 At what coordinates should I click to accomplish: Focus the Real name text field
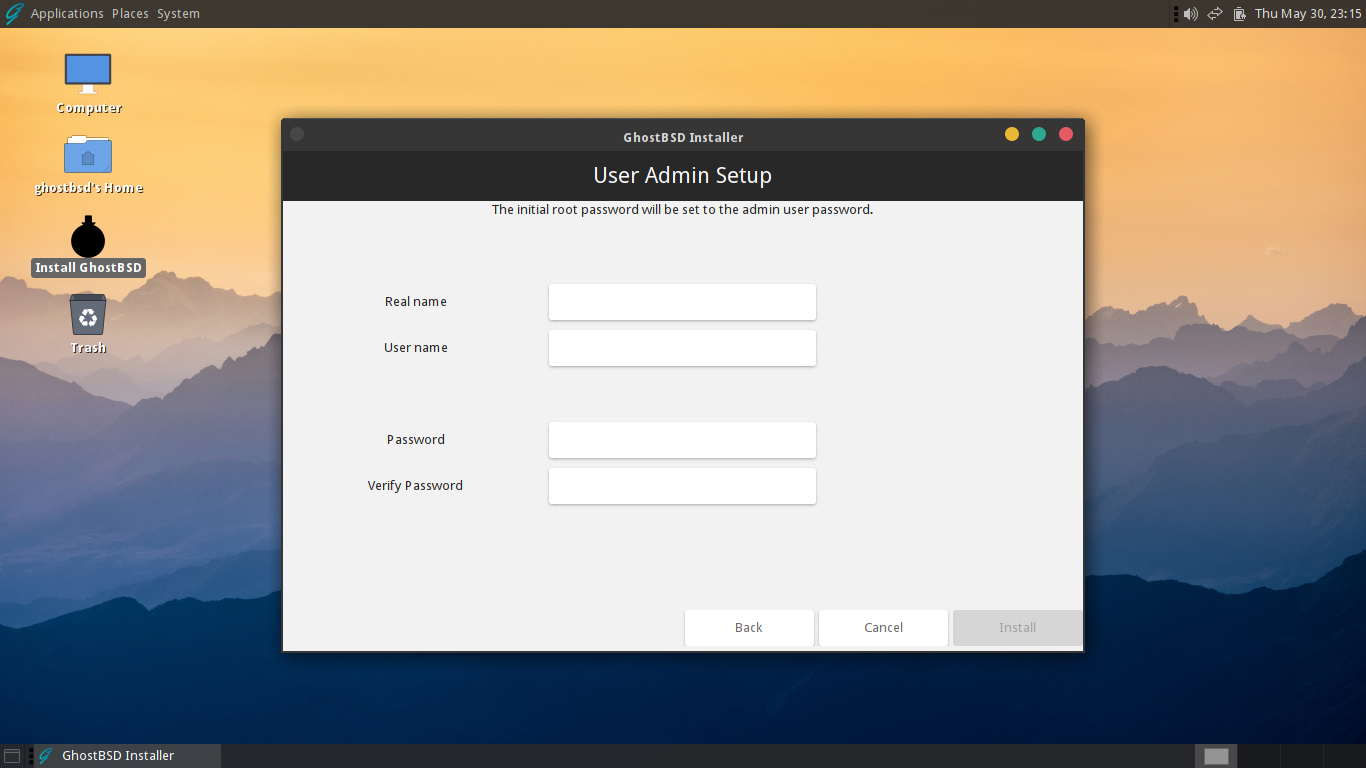click(682, 302)
